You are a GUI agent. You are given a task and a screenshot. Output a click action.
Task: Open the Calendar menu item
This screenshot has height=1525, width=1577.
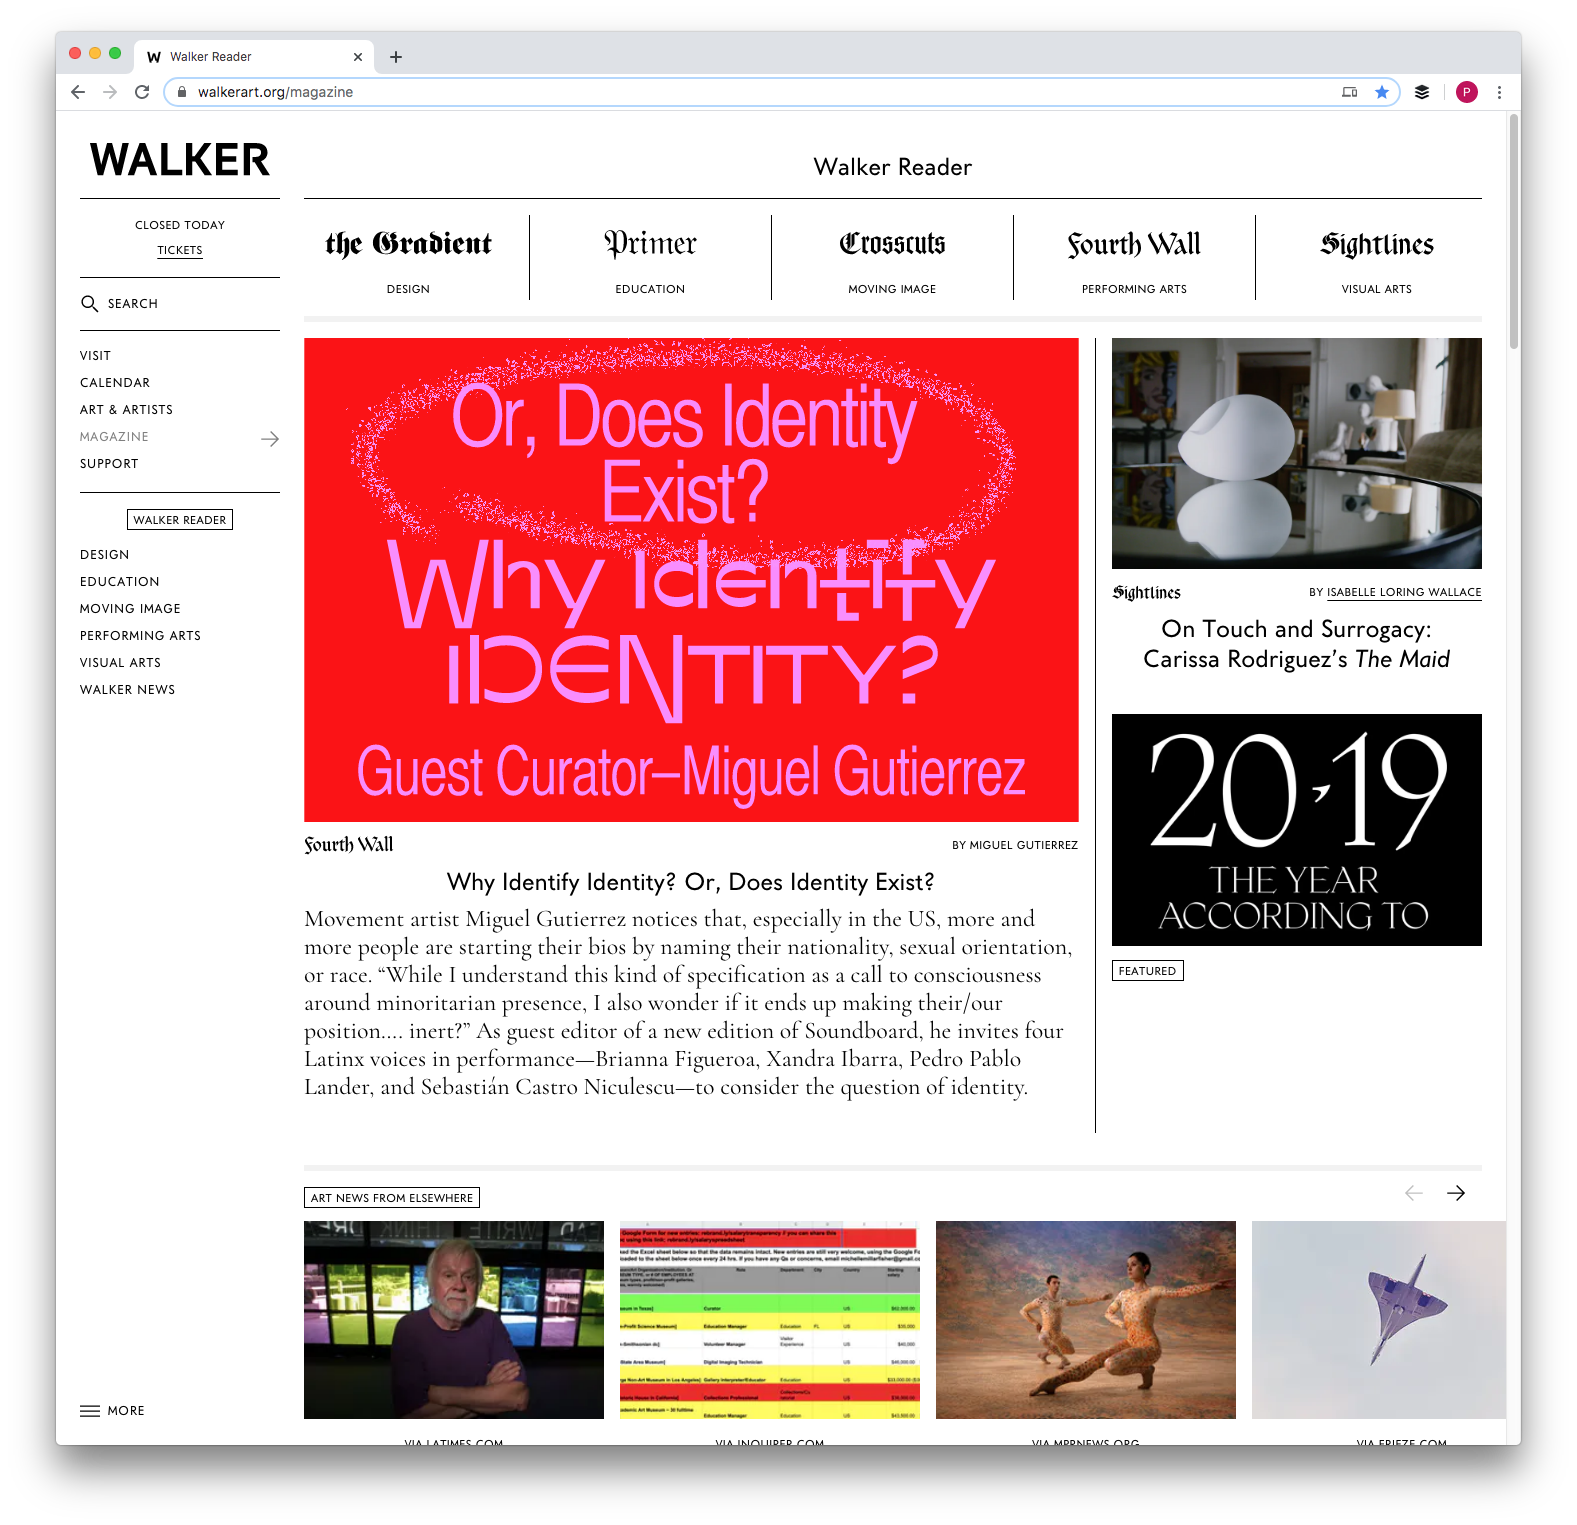115,383
